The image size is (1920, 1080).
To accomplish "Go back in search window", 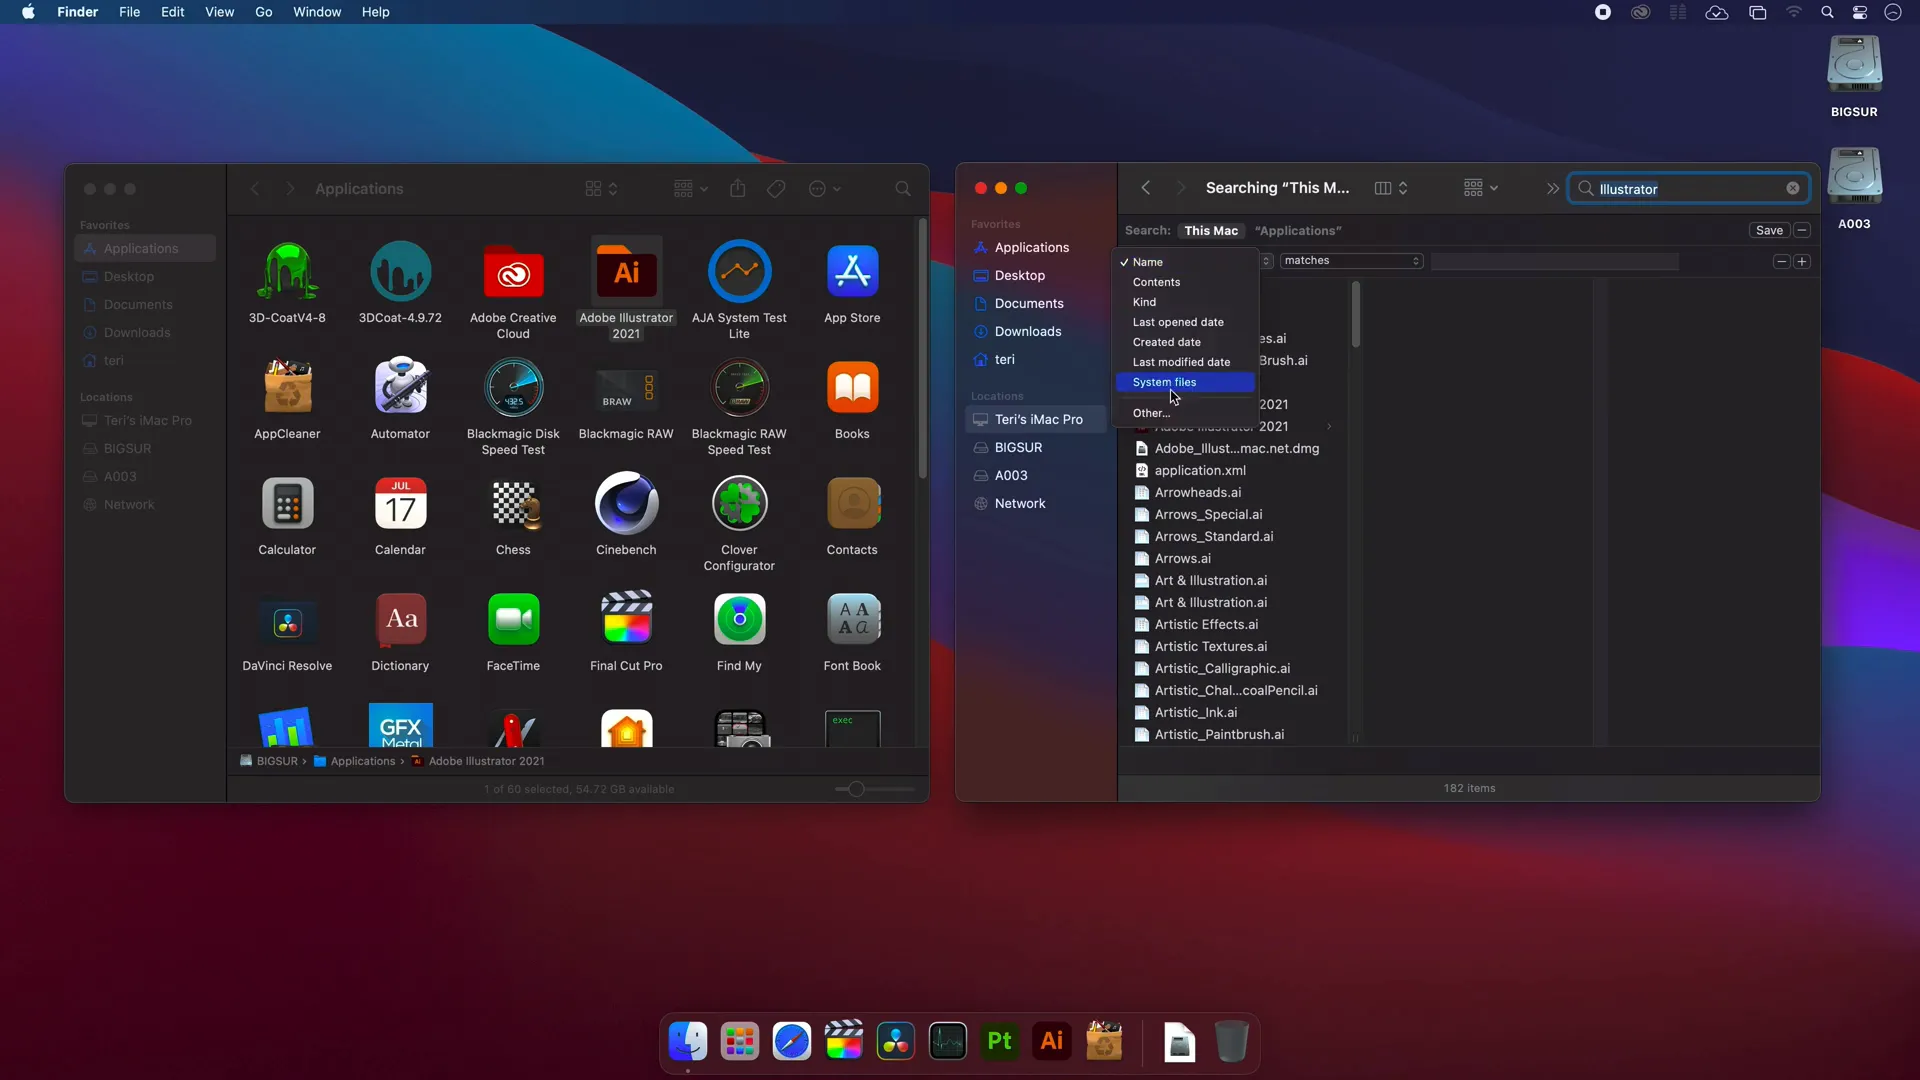I will click(x=1146, y=188).
